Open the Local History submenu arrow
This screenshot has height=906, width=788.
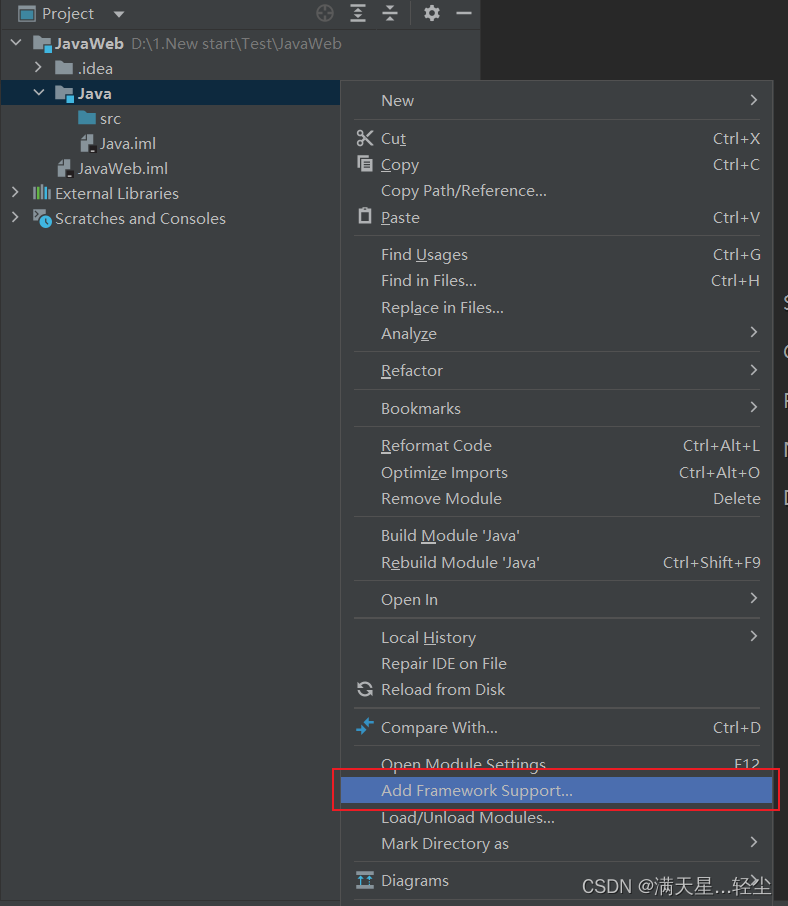[x=753, y=636]
